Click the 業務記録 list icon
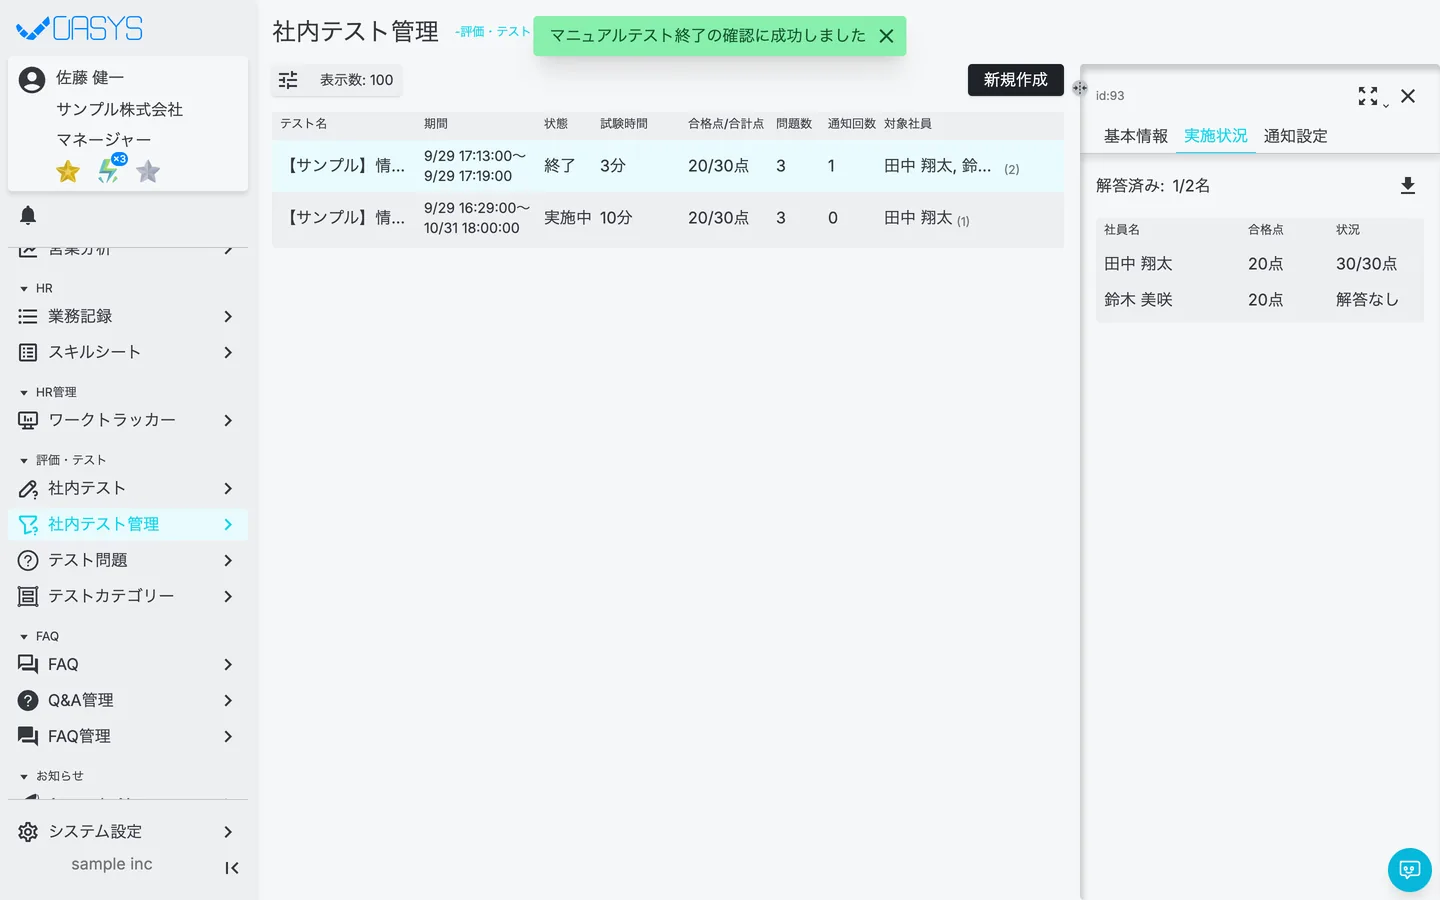This screenshot has width=1440, height=900. pos(28,316)
